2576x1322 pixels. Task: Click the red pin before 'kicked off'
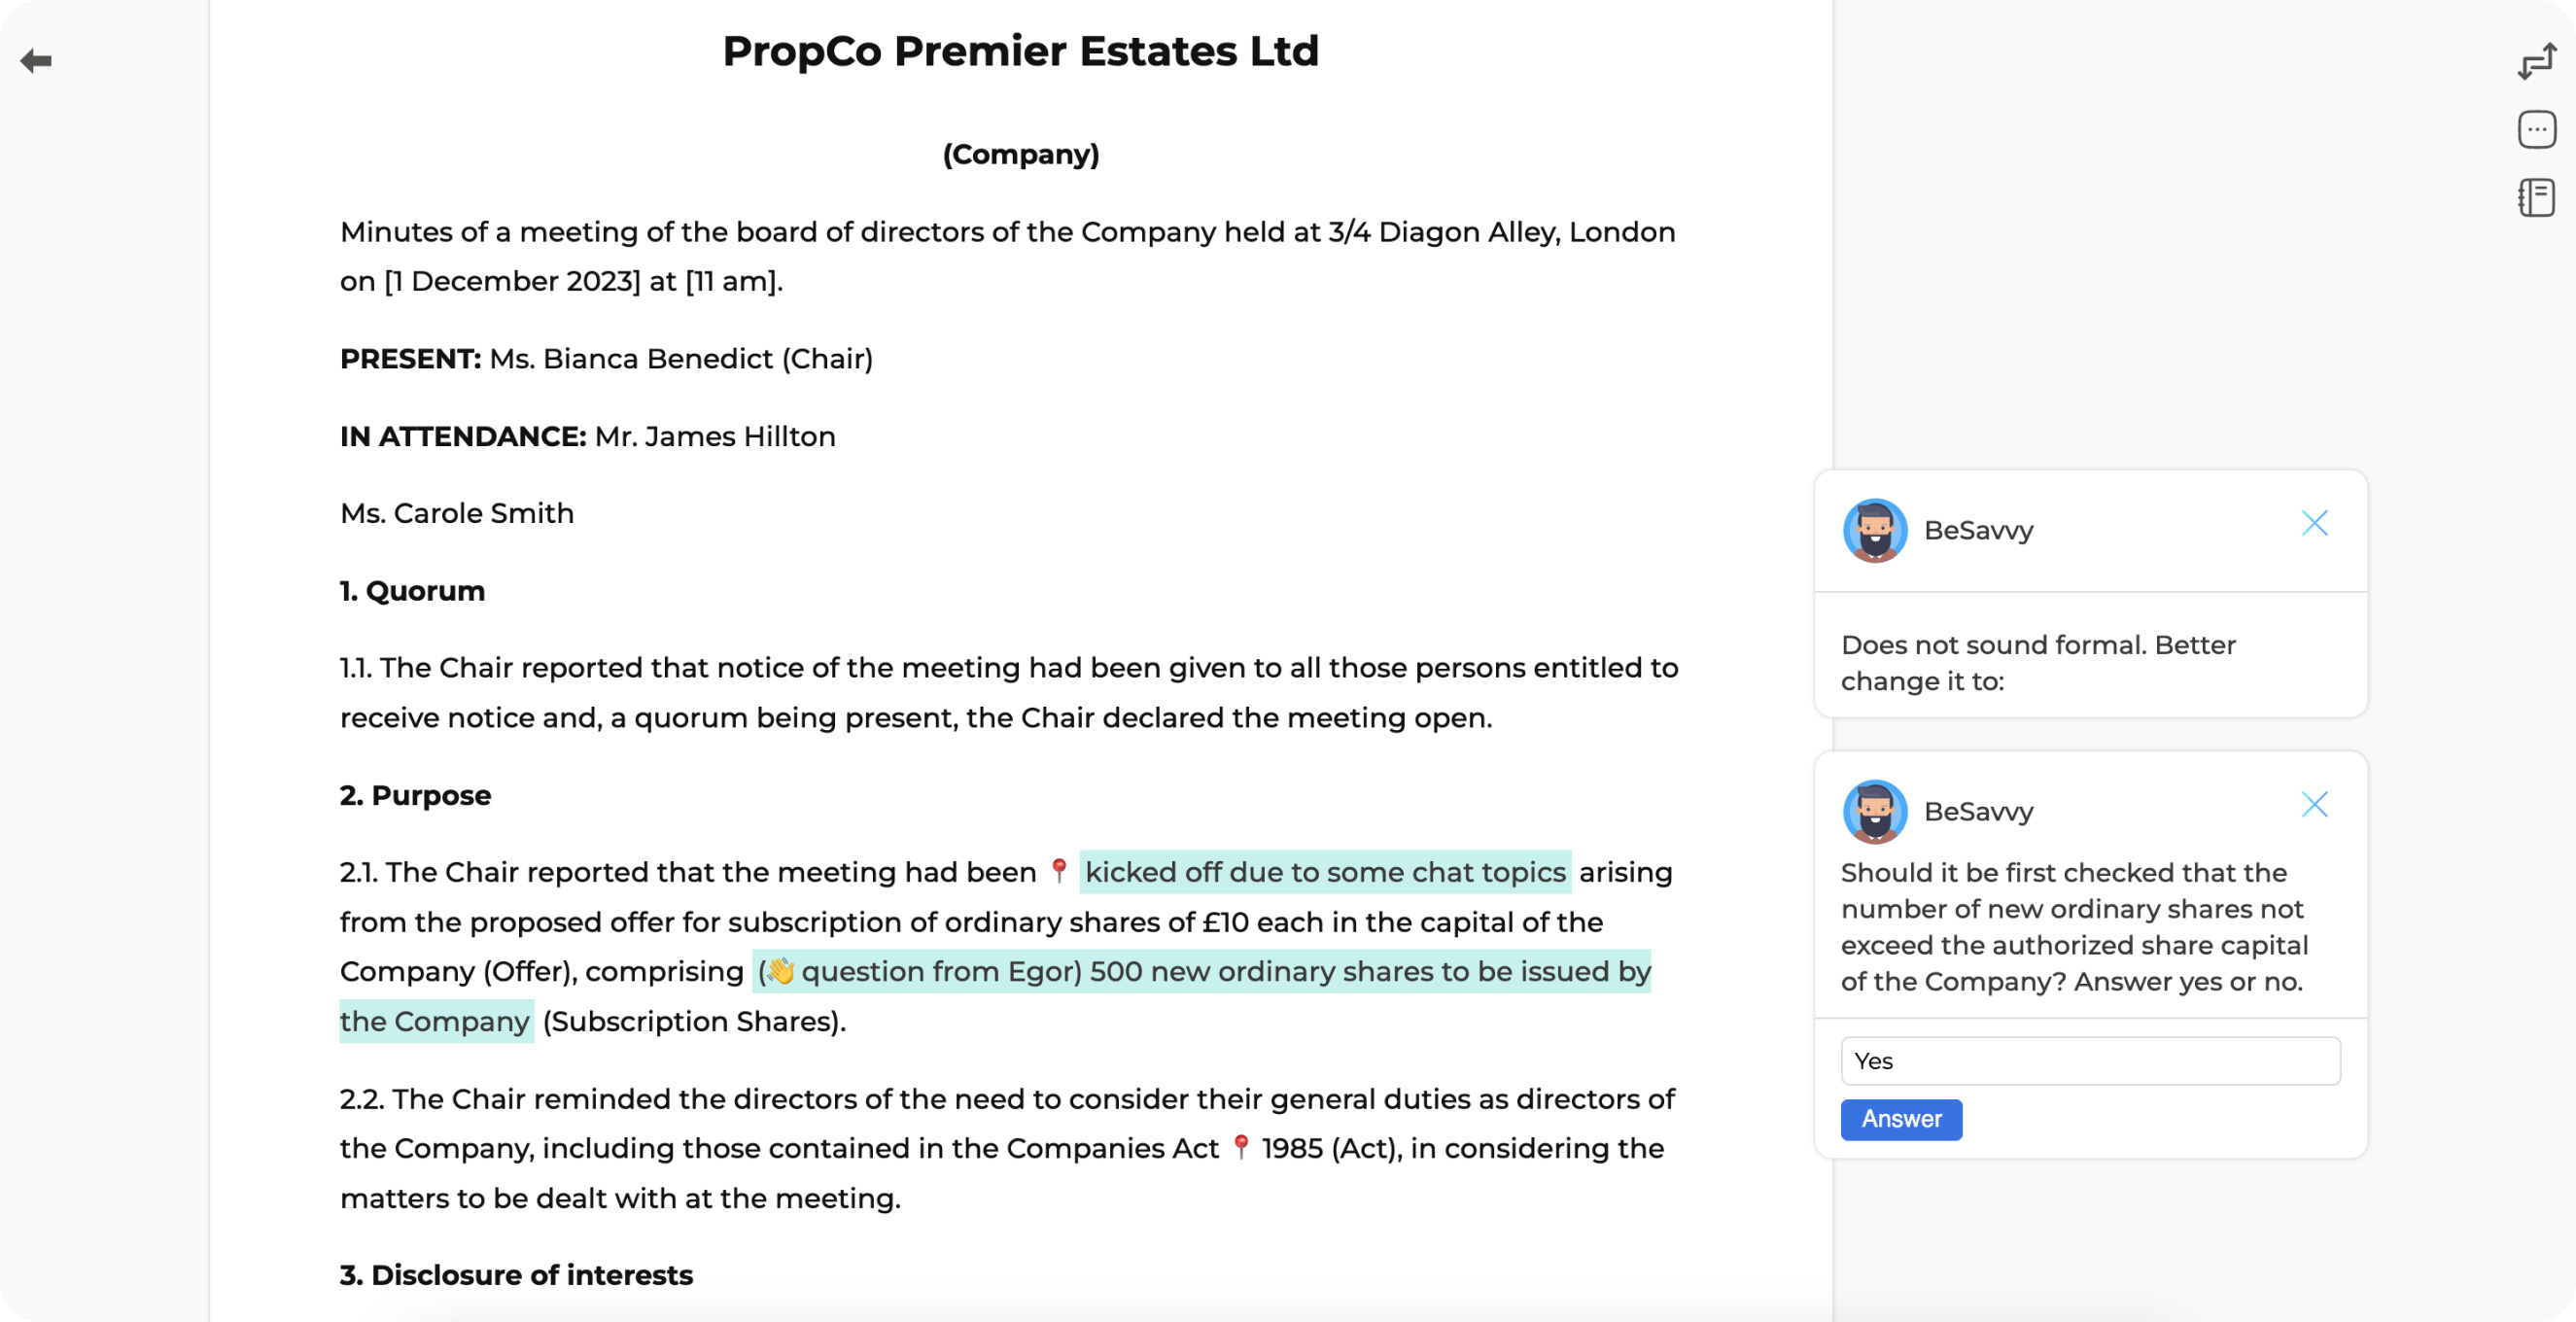click(1059, 870)
